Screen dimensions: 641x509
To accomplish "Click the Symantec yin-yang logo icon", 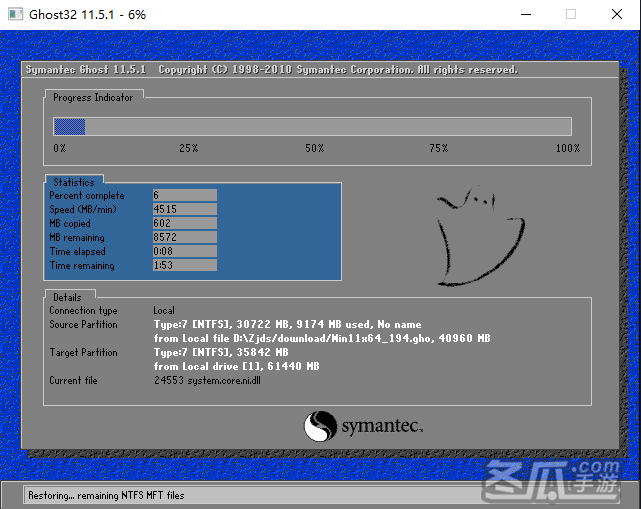I will [x=319, y=426].
